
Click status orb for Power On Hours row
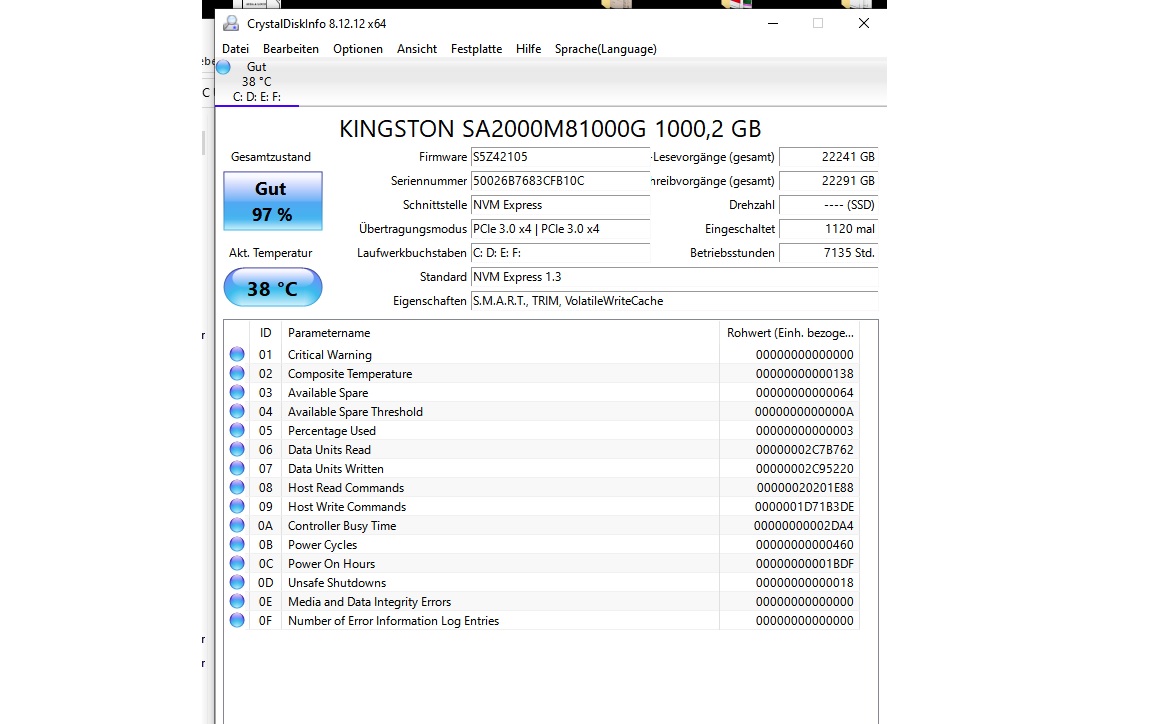(237, 564)
